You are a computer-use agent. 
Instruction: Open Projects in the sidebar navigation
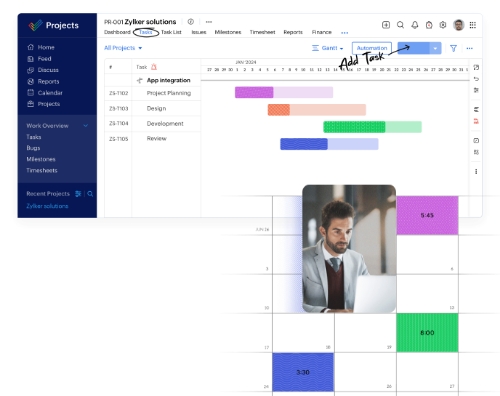(x=43, y=104)
